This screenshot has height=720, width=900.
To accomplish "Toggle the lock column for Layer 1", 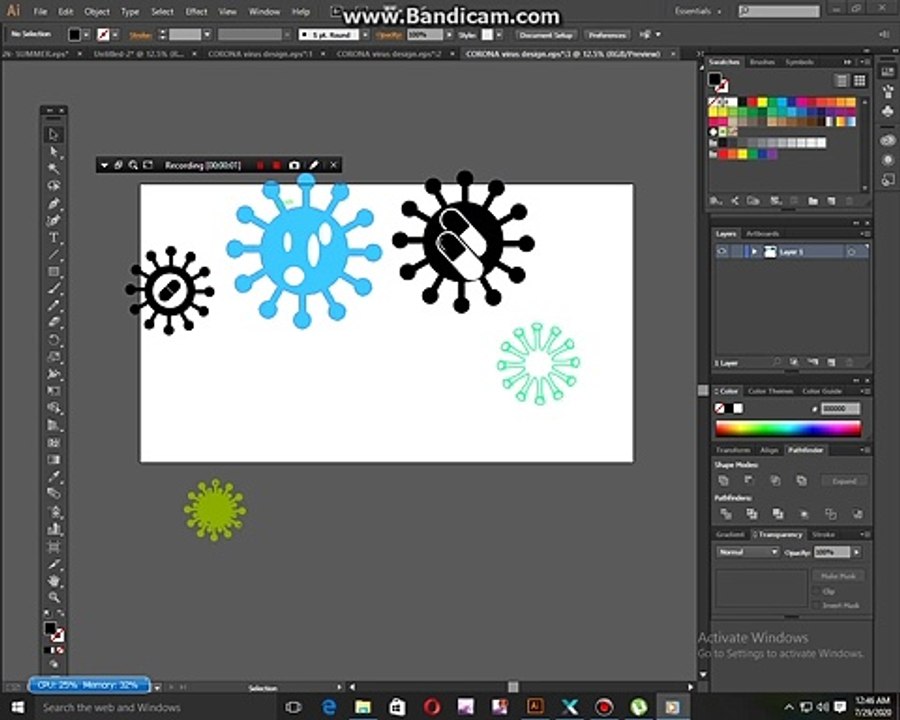I will tap(738, 251).
